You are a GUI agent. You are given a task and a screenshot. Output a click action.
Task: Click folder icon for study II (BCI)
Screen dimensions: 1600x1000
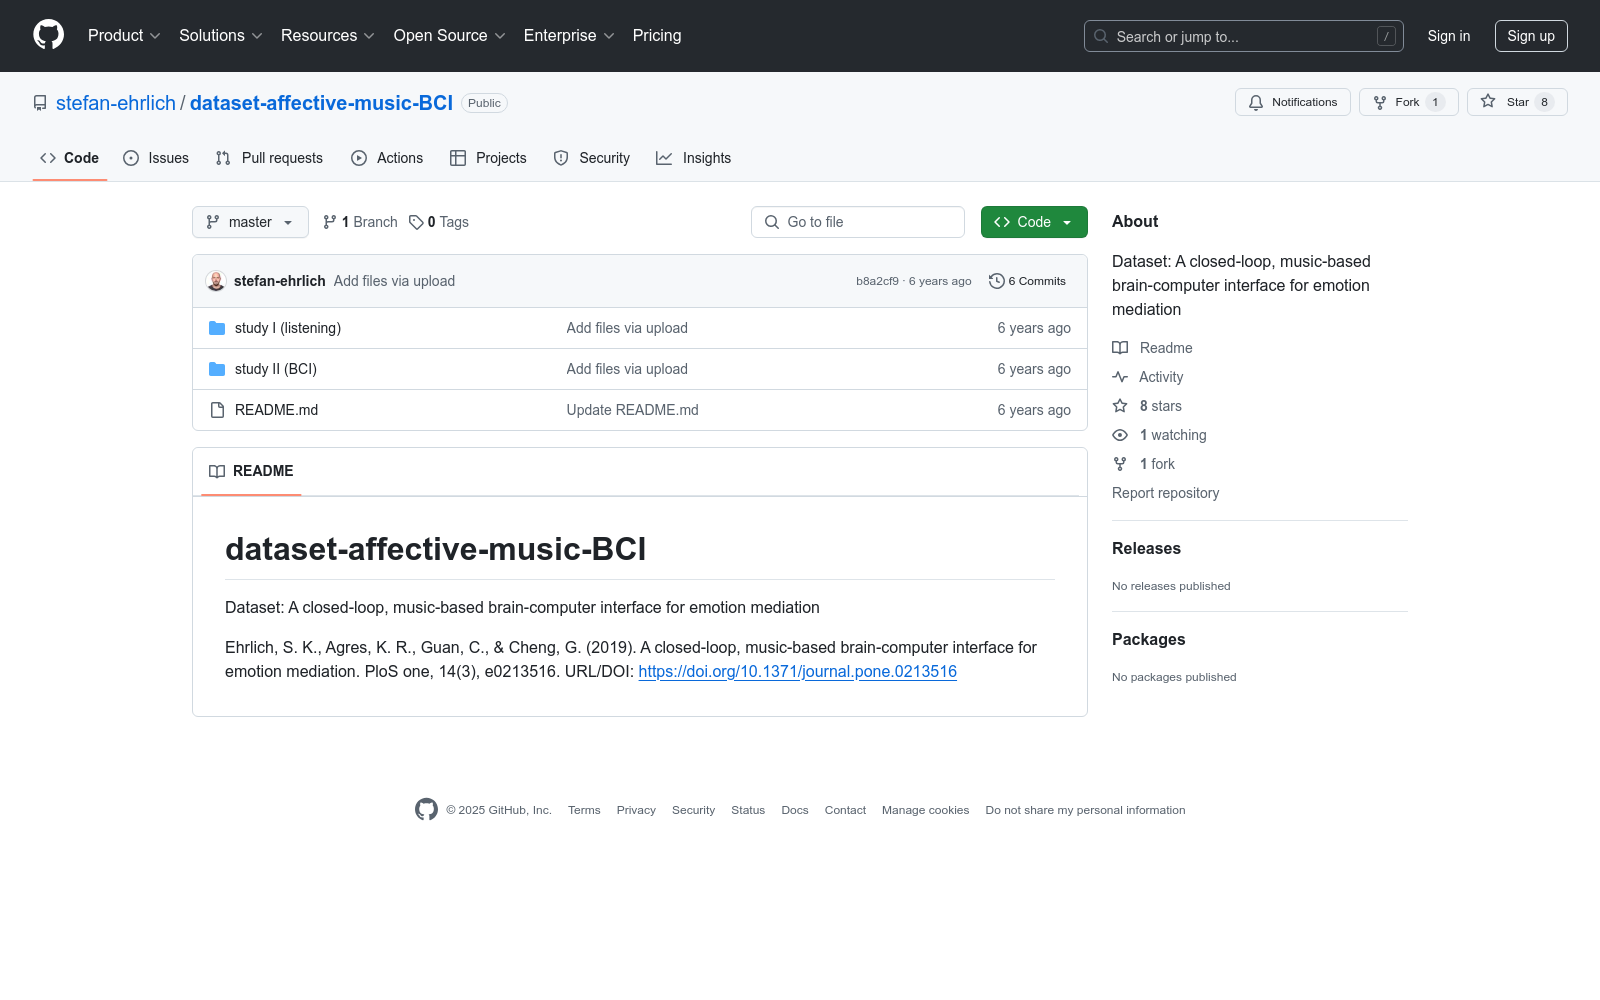tap(217, 369)
